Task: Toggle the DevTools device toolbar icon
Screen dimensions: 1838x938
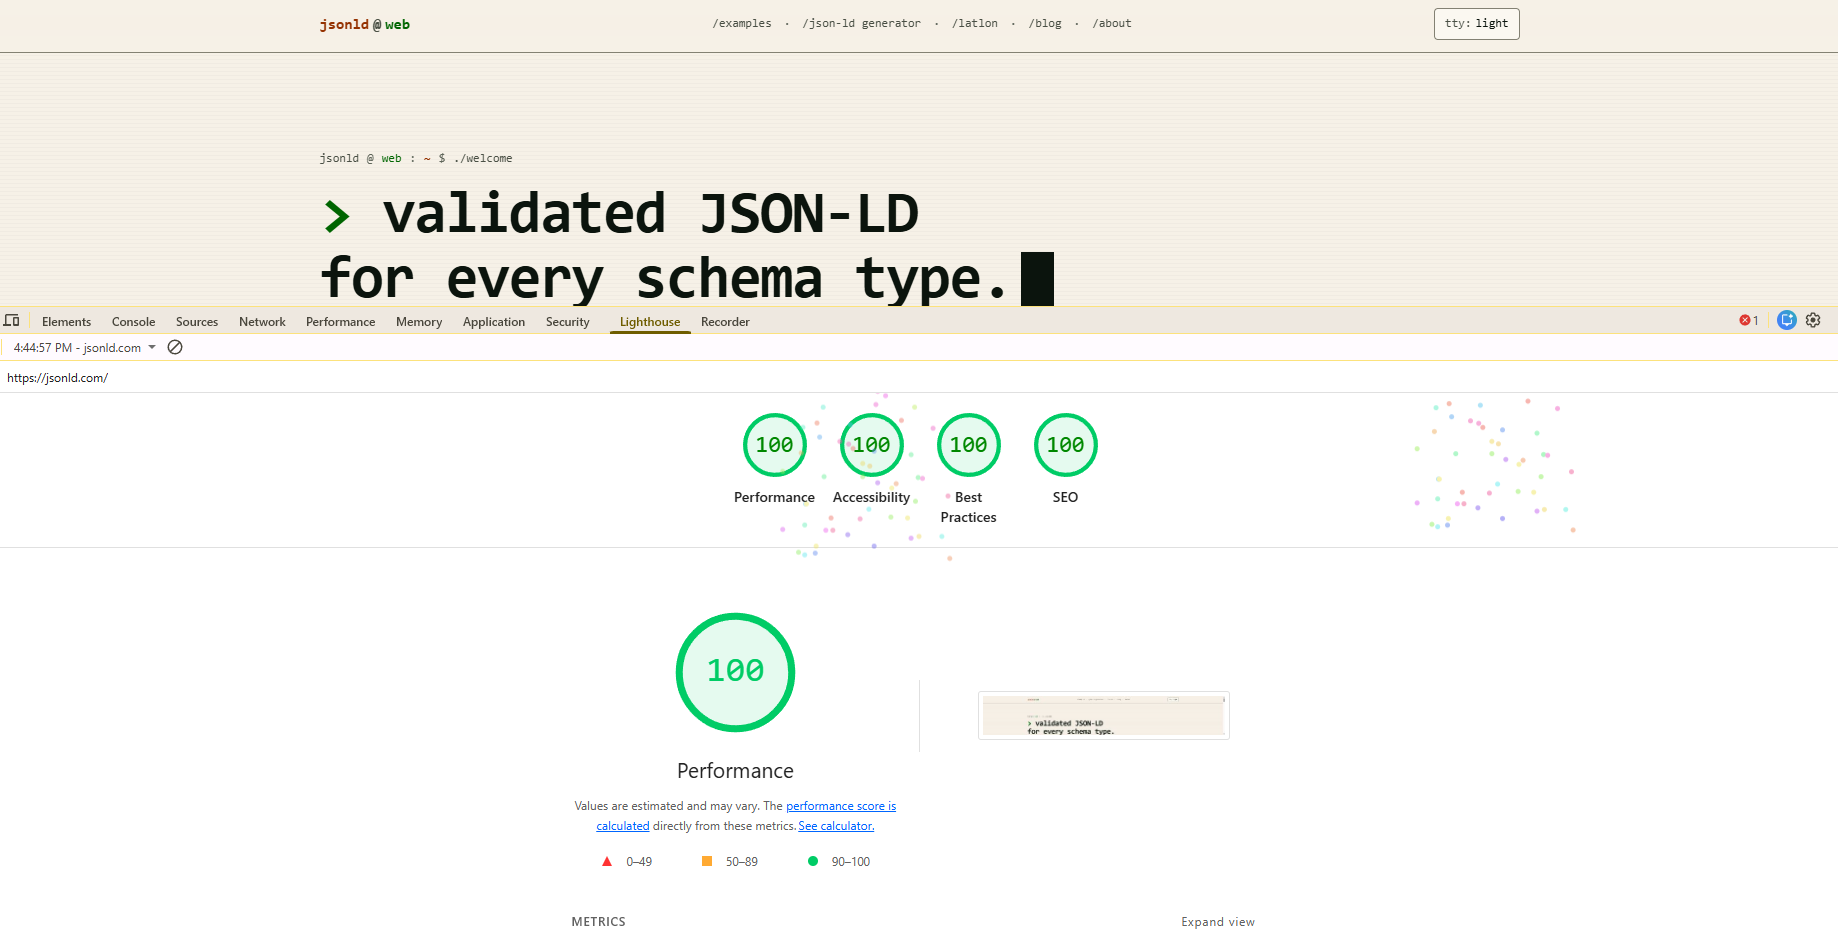Action: pos(12,321)
